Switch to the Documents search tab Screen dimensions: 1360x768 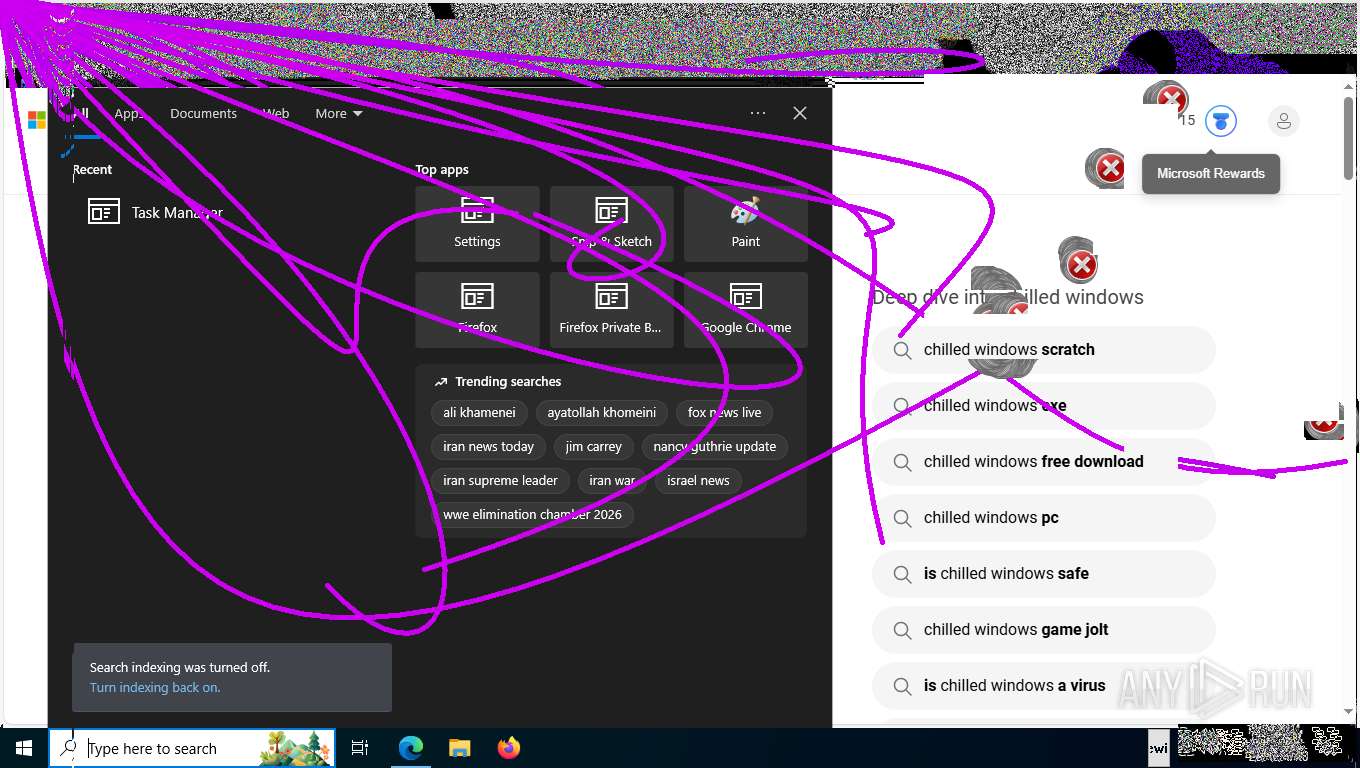pos(203,114)
